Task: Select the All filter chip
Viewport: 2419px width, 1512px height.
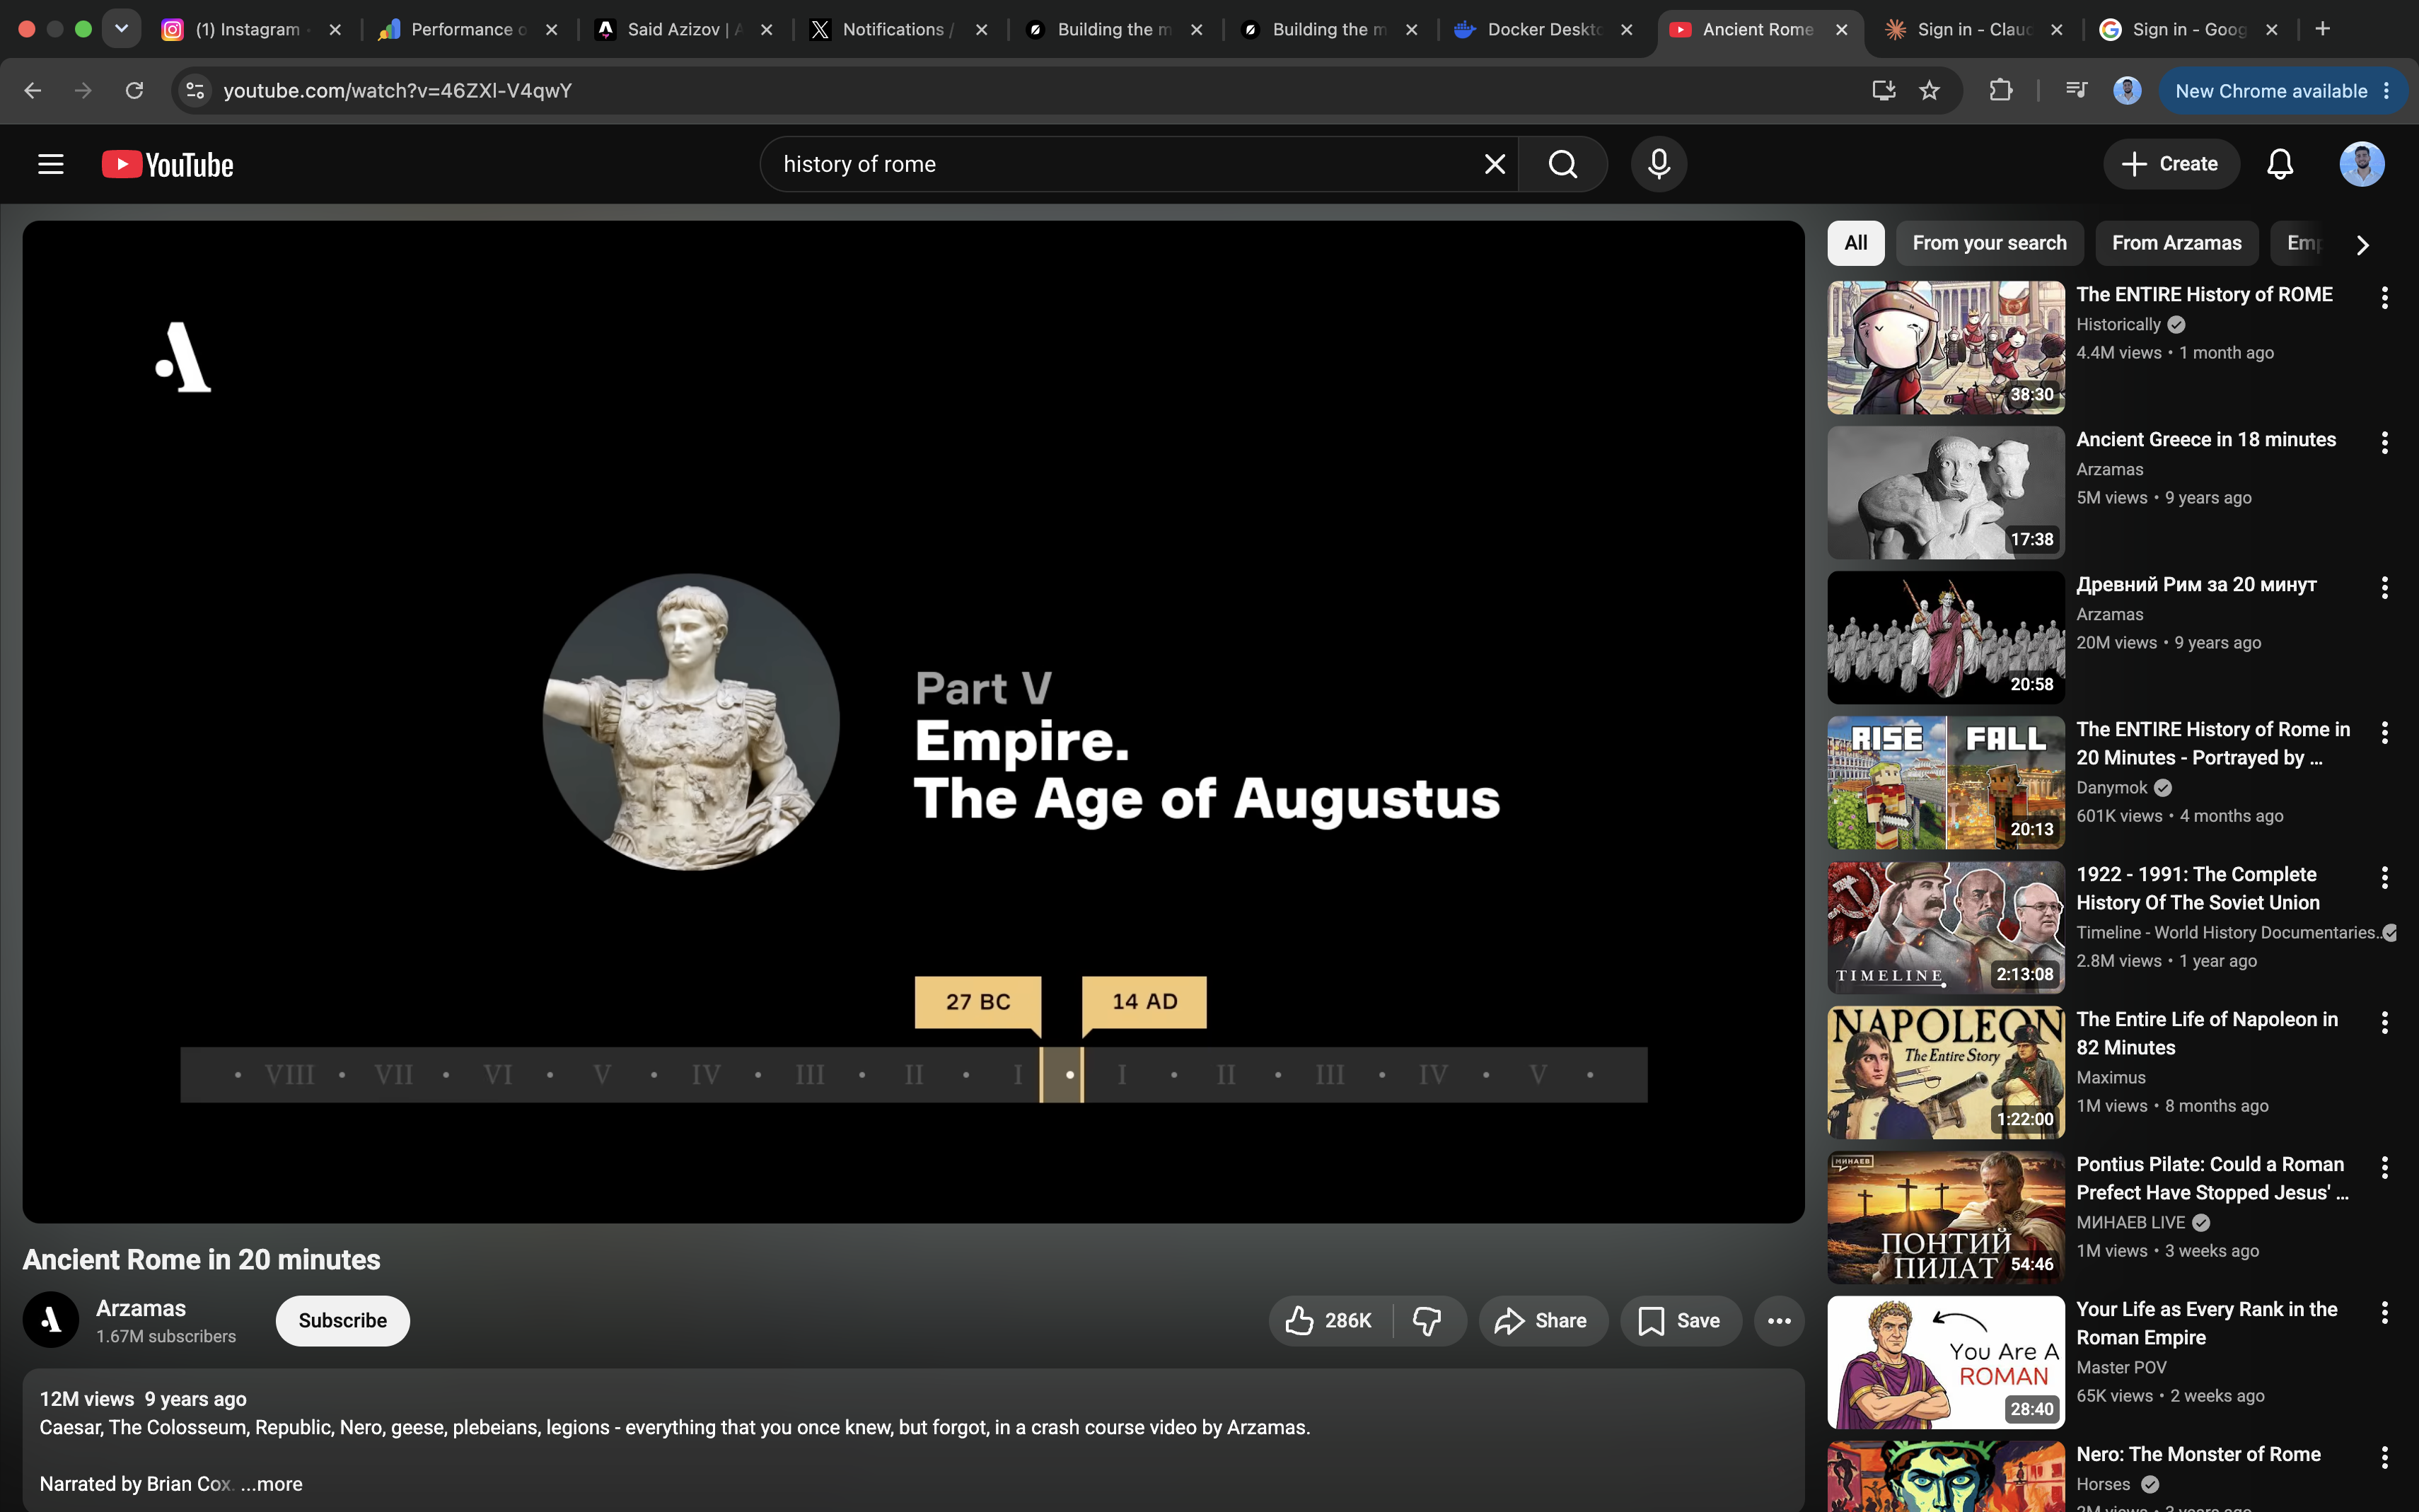Action: click(1855, 243)
